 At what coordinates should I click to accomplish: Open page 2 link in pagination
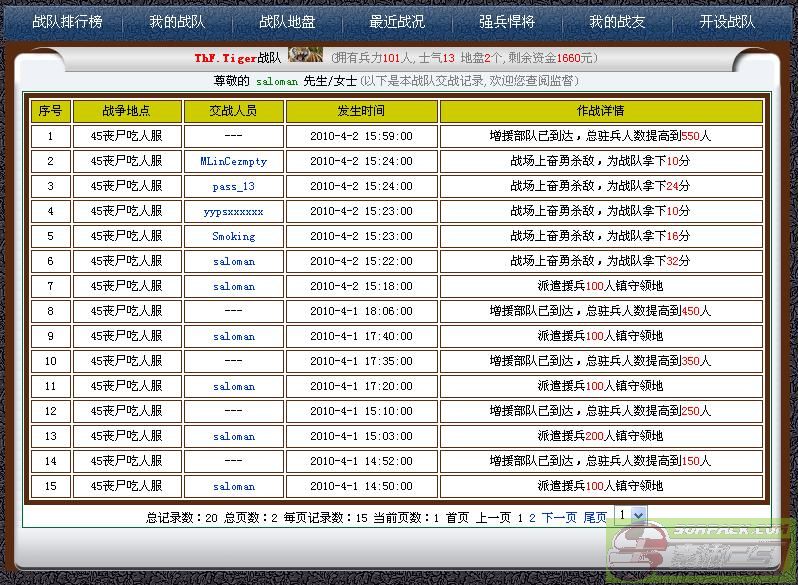532,517
